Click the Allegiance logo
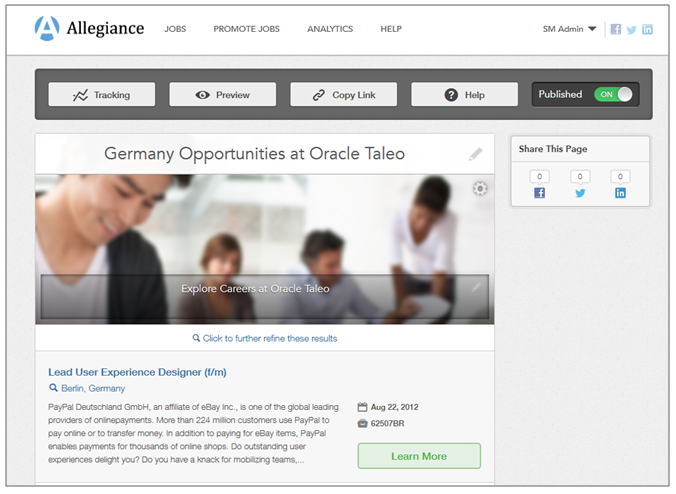Viewport: 676px width, 494px height. pos(89,28)
